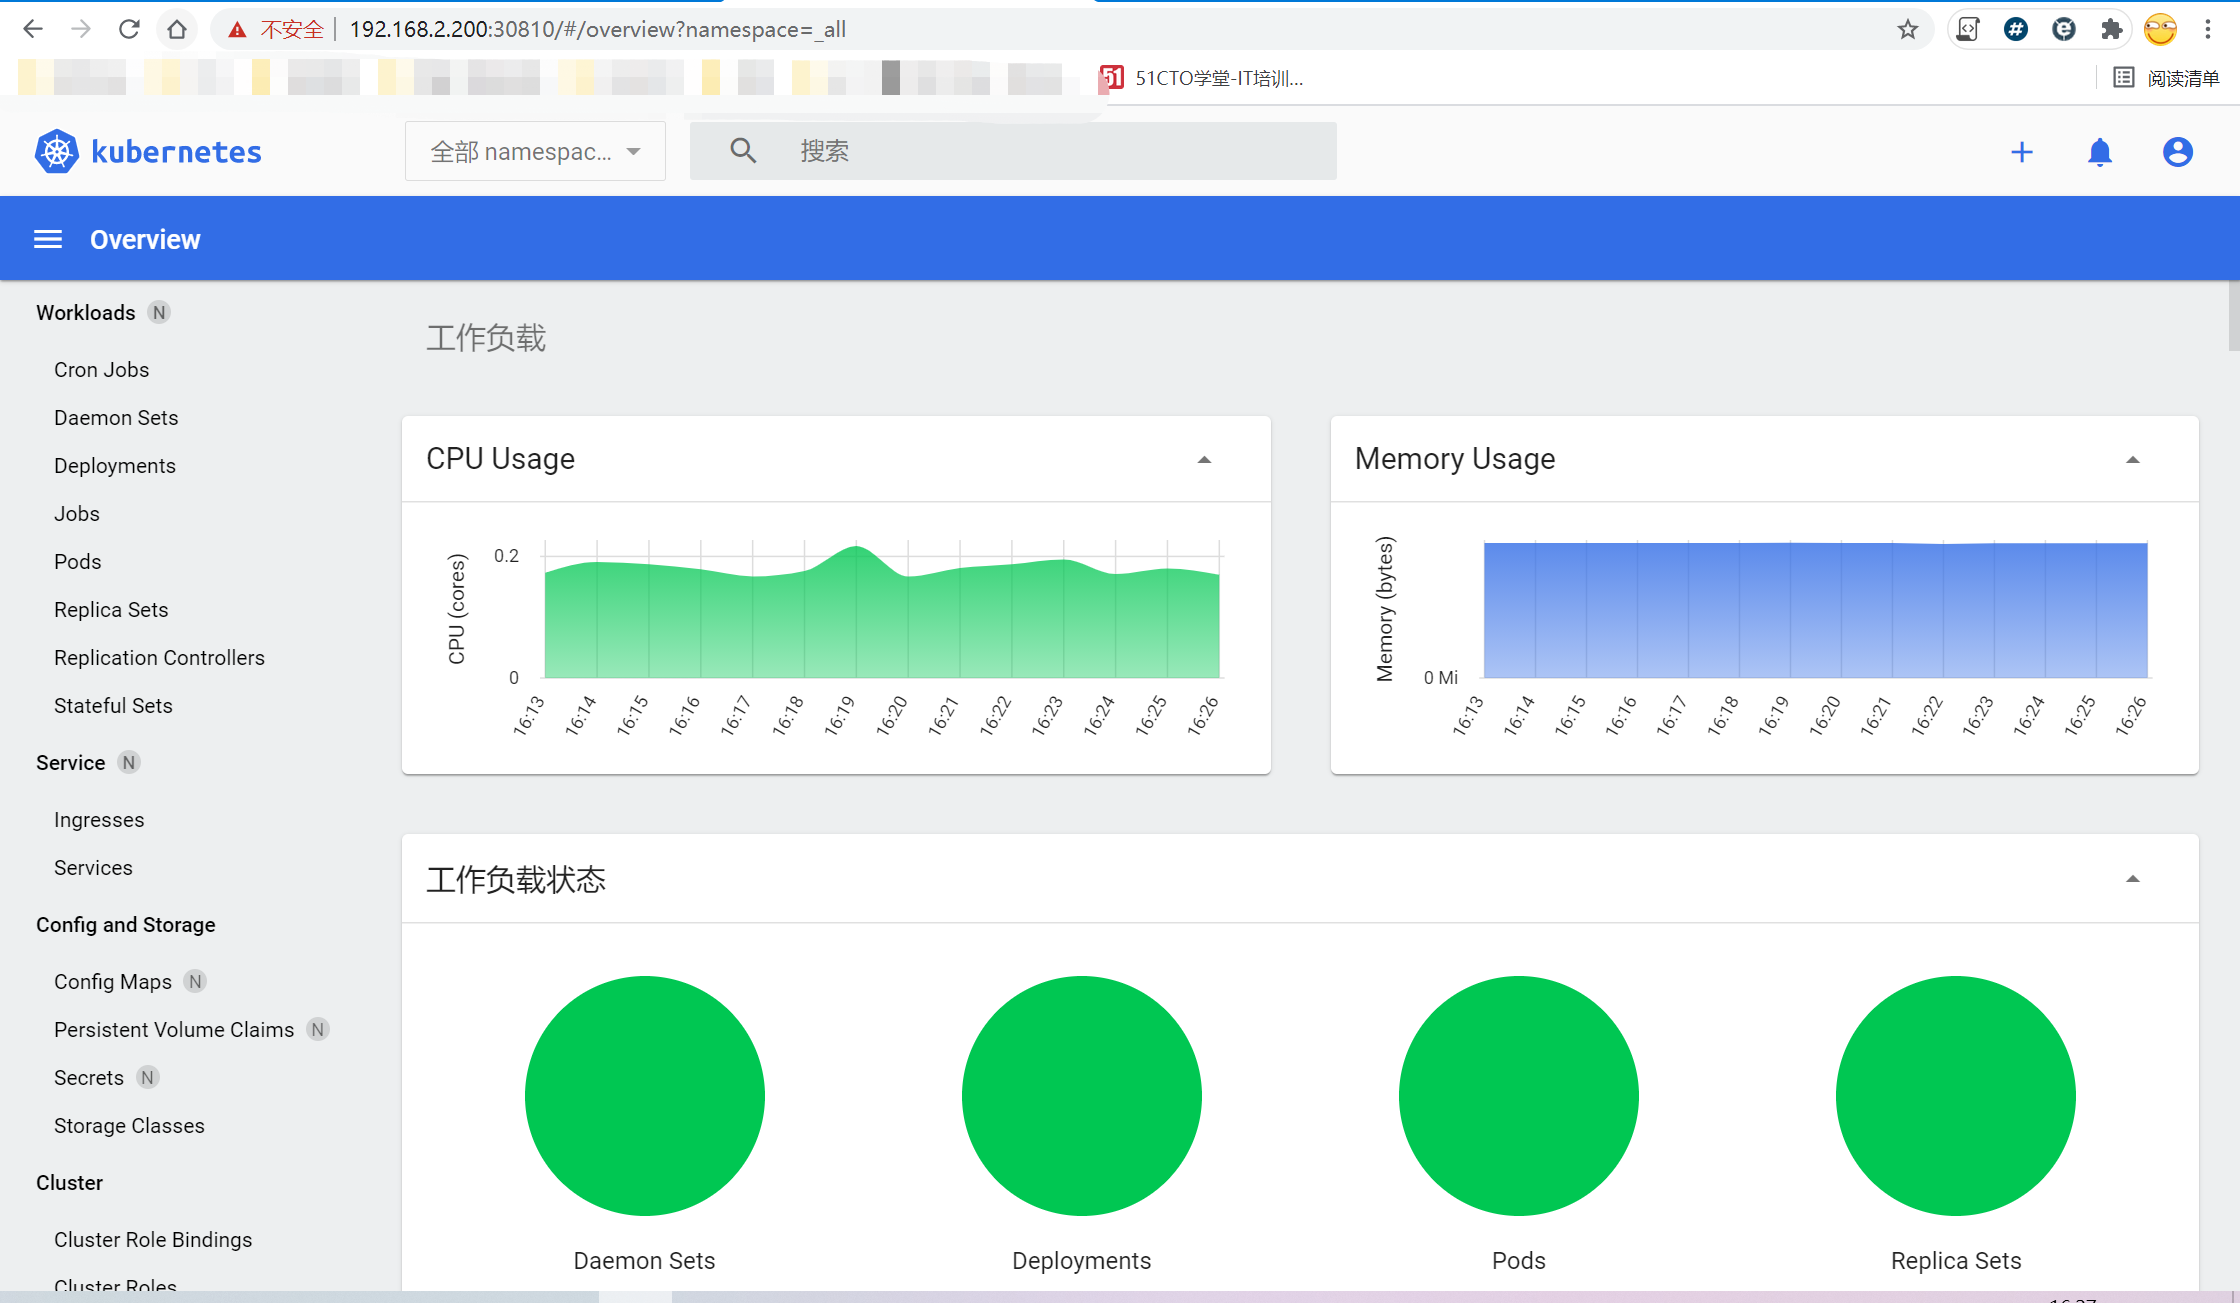Bookmark page with star icon
The height and width of the screenshot is (1303, 2240).
coord(1907,30)
